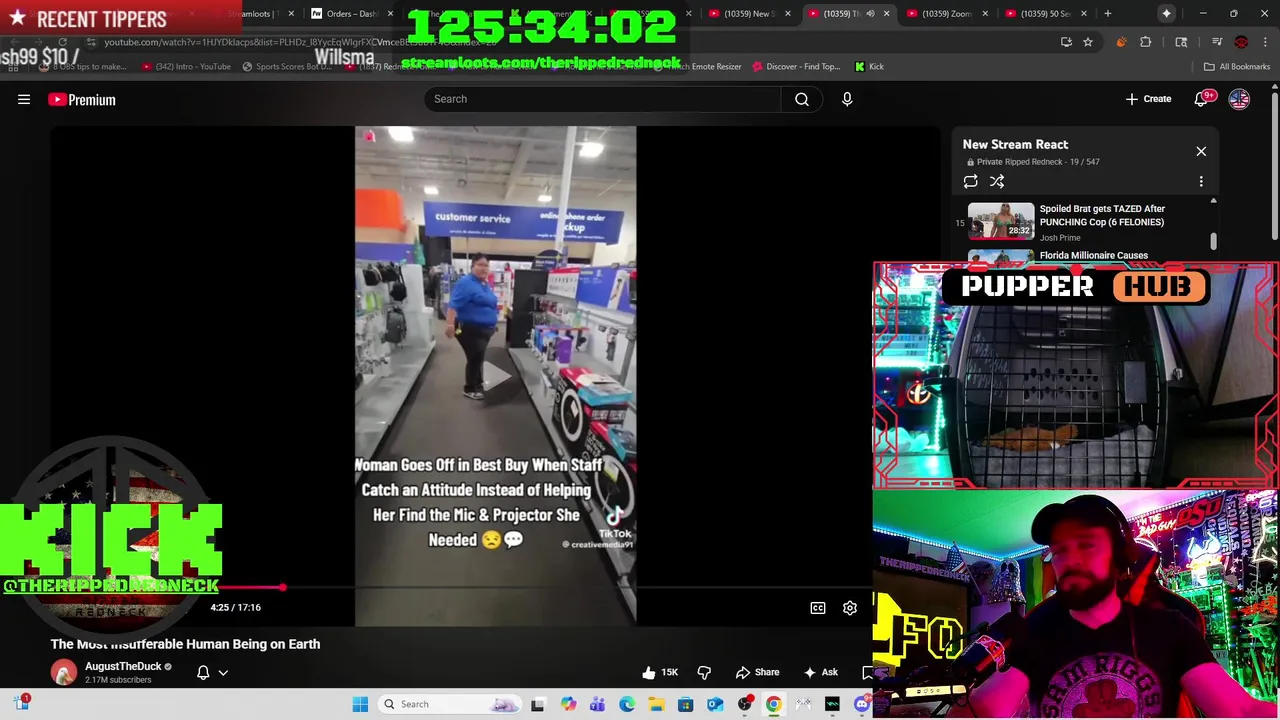Open 'Spoiled Brat gets TAZED After PUNCHING Cop' title

tap(1102, 215)
